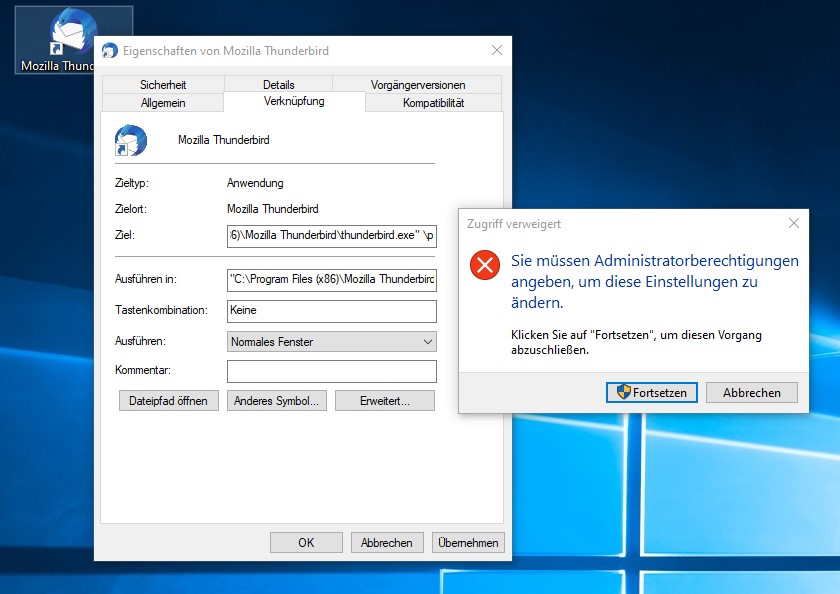Switch to the Allgemein tab
Viewport: 840px width, 594px height.
click(x=163, y=103)
